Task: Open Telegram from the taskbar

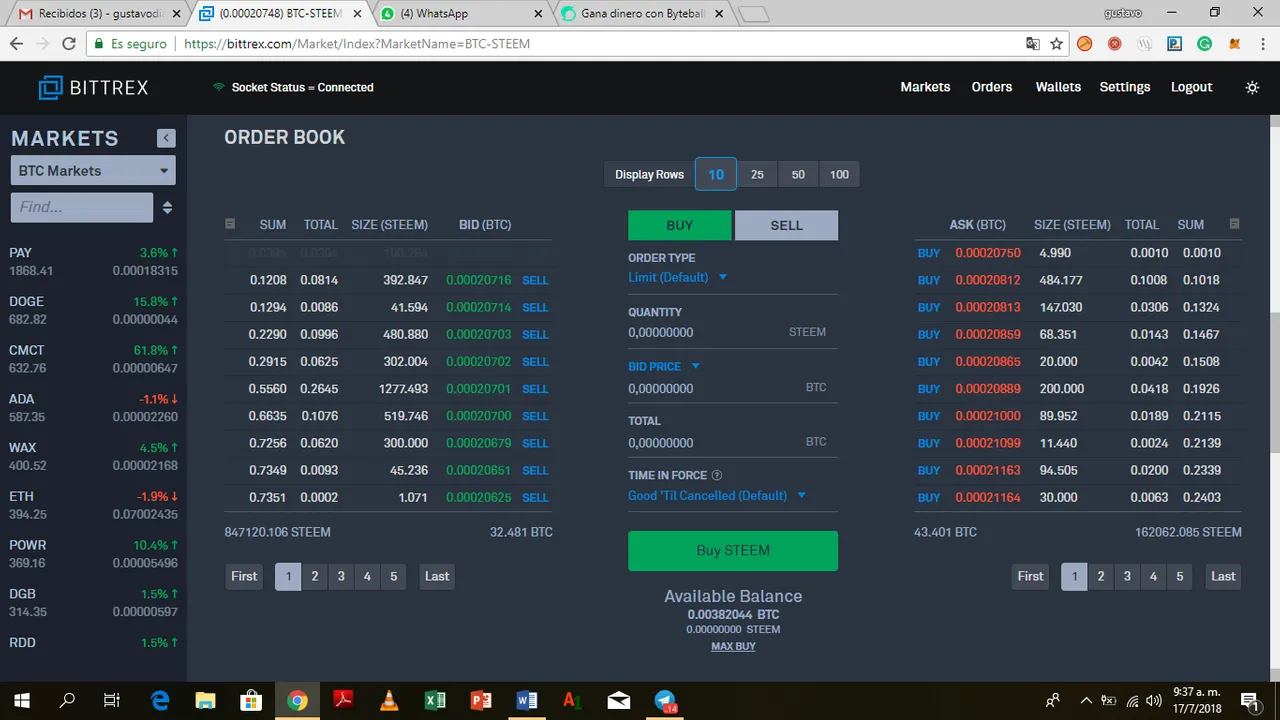Action: click(666, 701)
